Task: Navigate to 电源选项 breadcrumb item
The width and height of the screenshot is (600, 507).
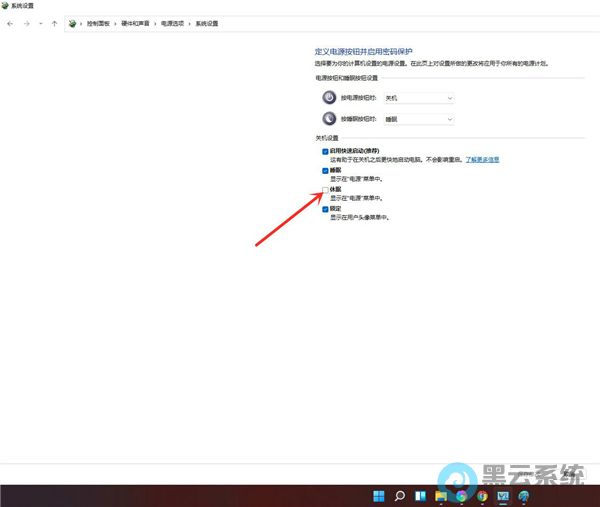Action: pyautogui.click(x=173, y=22)
